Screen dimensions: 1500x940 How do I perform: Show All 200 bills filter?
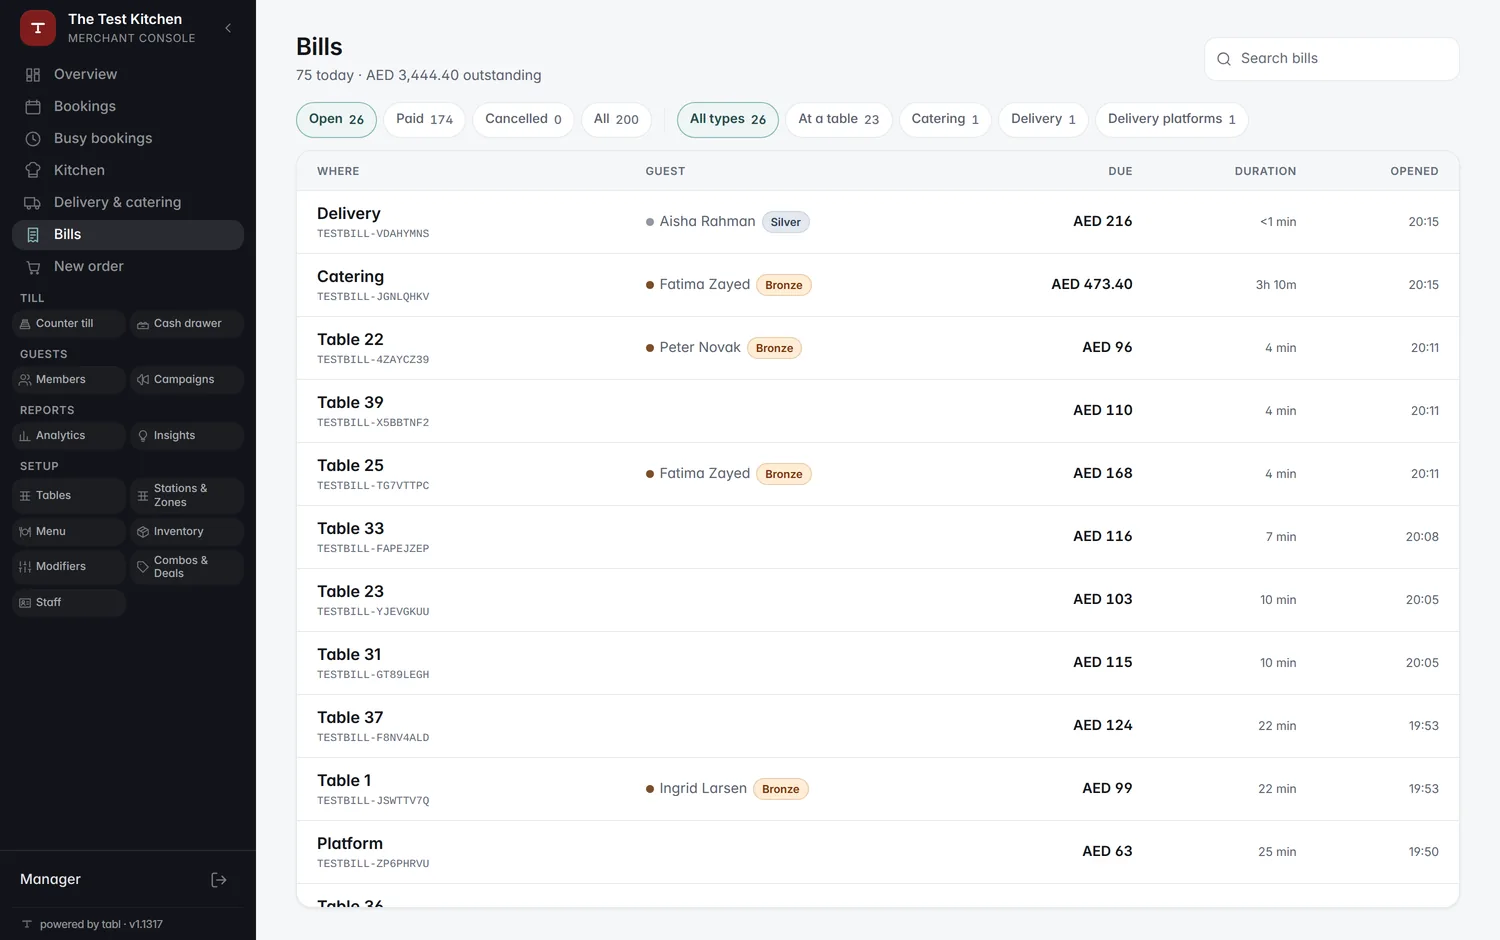pos(616,120)
